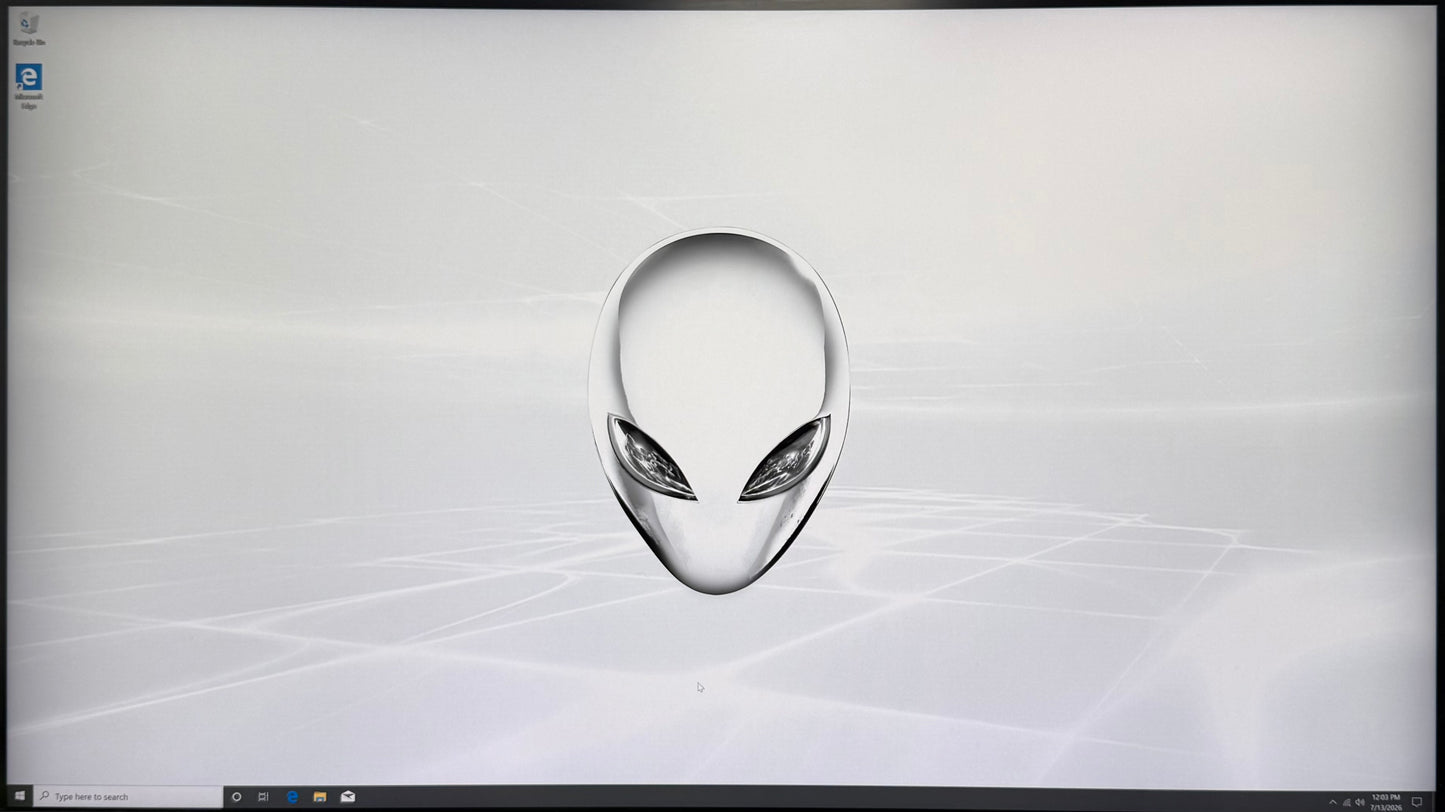The width and height of the screenshot is (1445, 812).
Task: Open the volume control in the tray
Action: (x=1359, y=801)
